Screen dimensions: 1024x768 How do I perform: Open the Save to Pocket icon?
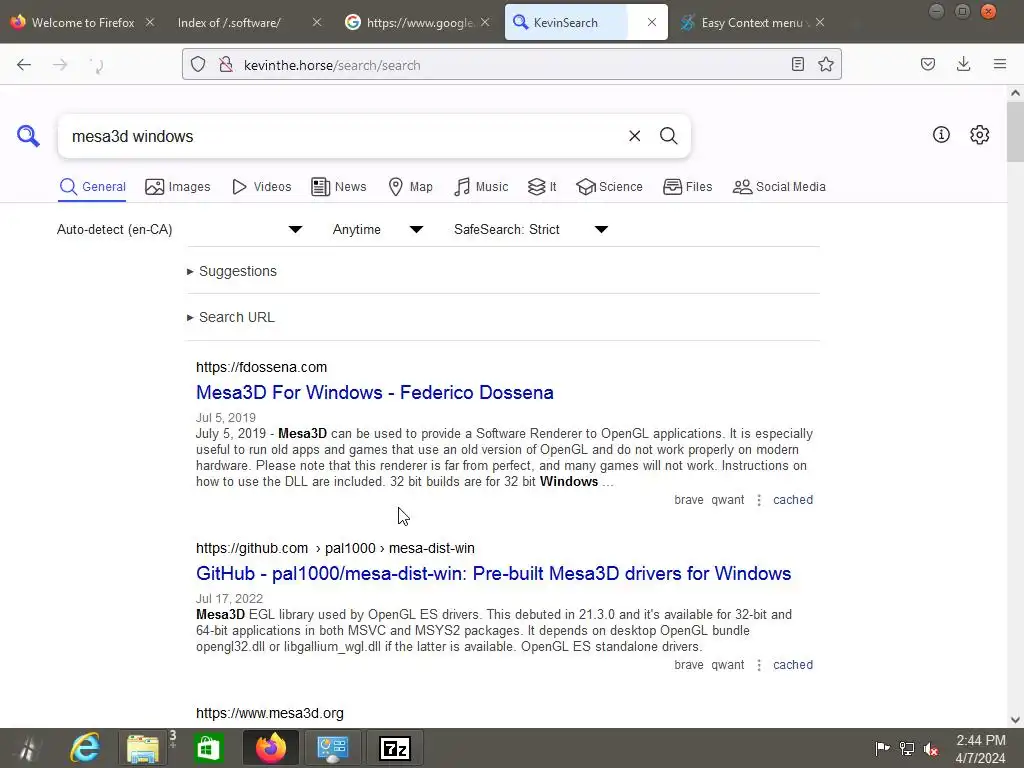(x=927, y=64)
